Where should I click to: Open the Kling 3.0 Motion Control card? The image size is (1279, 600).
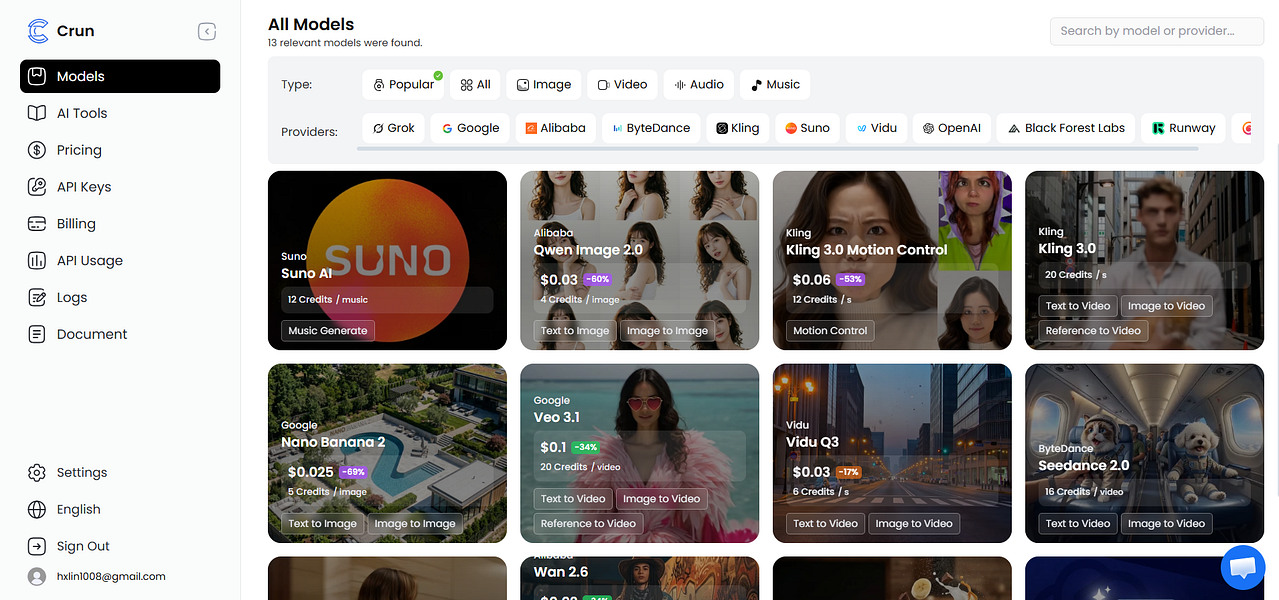[x=892, y=260]
